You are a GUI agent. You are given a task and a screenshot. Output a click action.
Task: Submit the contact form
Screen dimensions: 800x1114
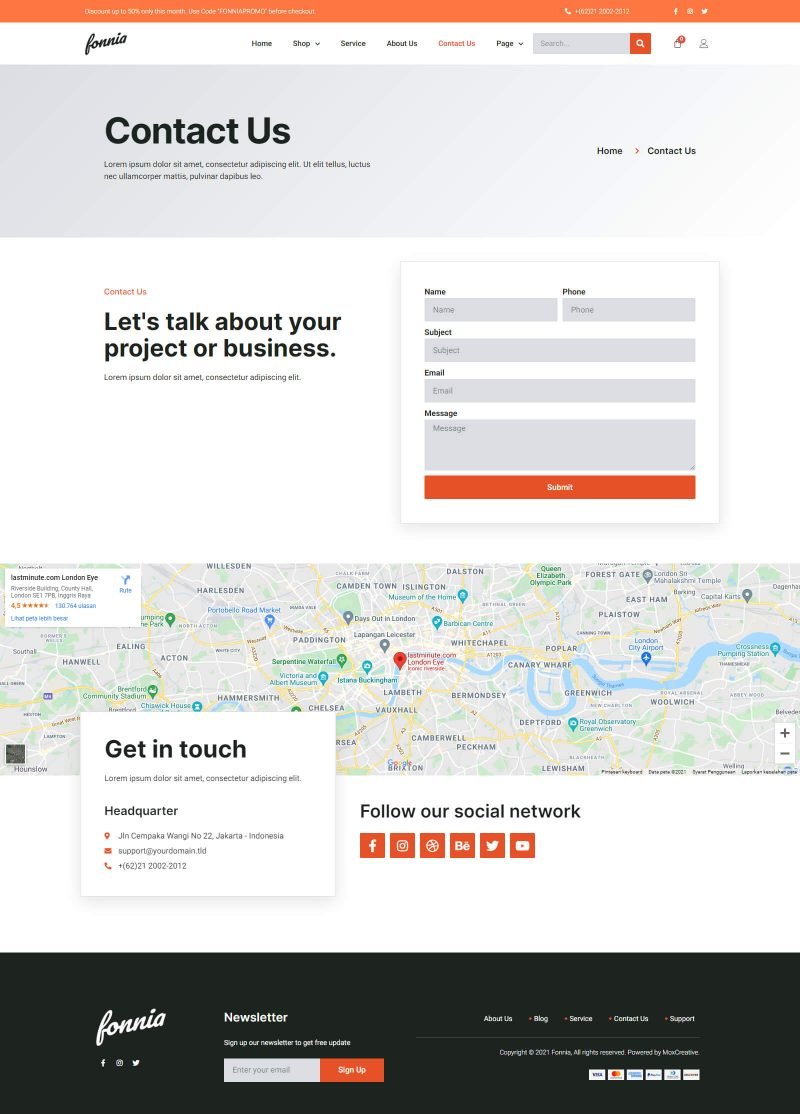click(559, 487)
